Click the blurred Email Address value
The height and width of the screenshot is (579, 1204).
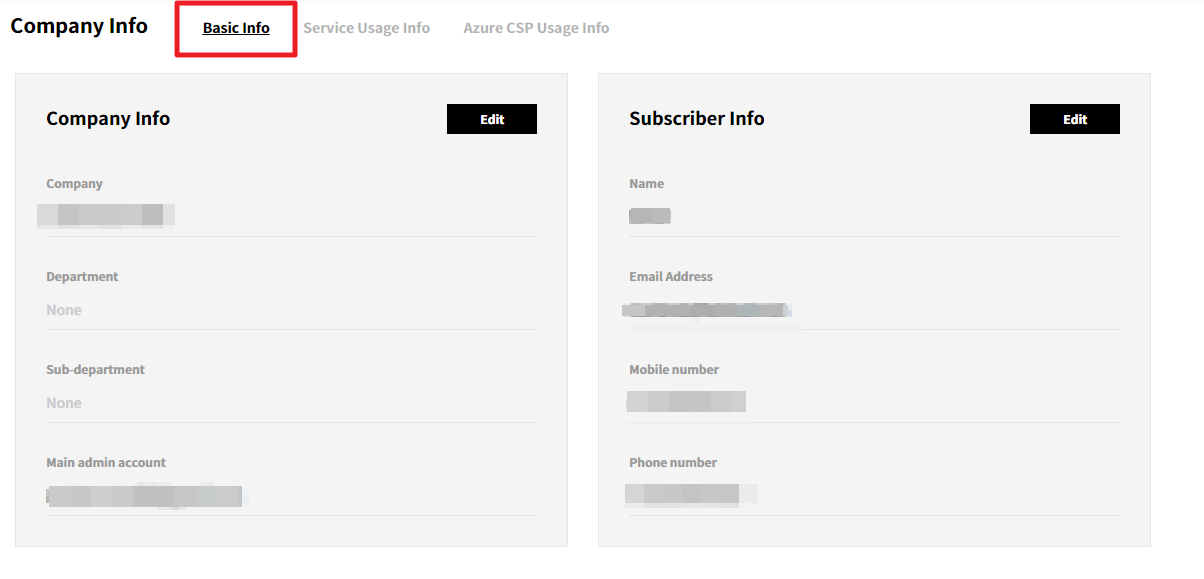[706, 310]
